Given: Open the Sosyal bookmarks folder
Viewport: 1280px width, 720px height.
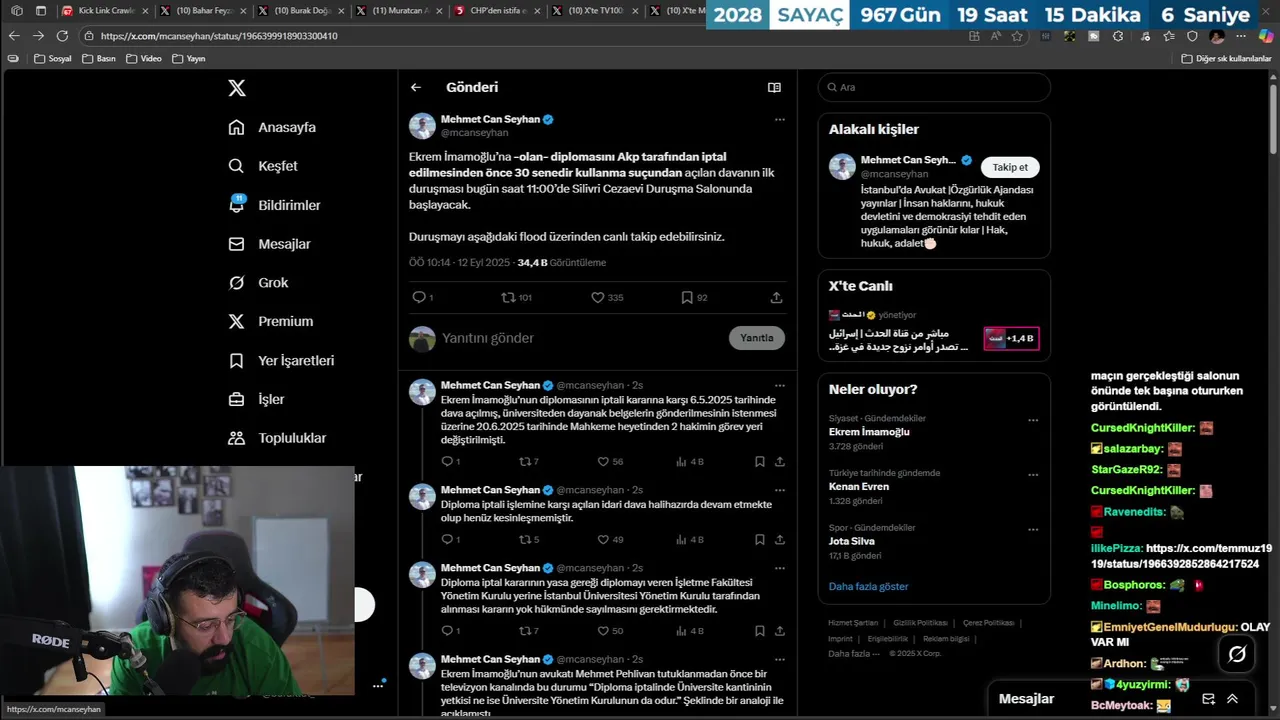Looking at the screenshot, I should tap(53, 58).
